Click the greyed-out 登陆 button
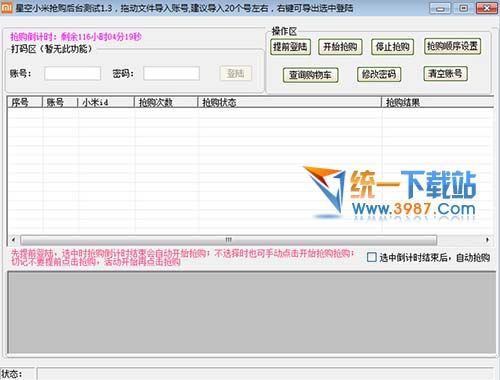 [236, 73]
